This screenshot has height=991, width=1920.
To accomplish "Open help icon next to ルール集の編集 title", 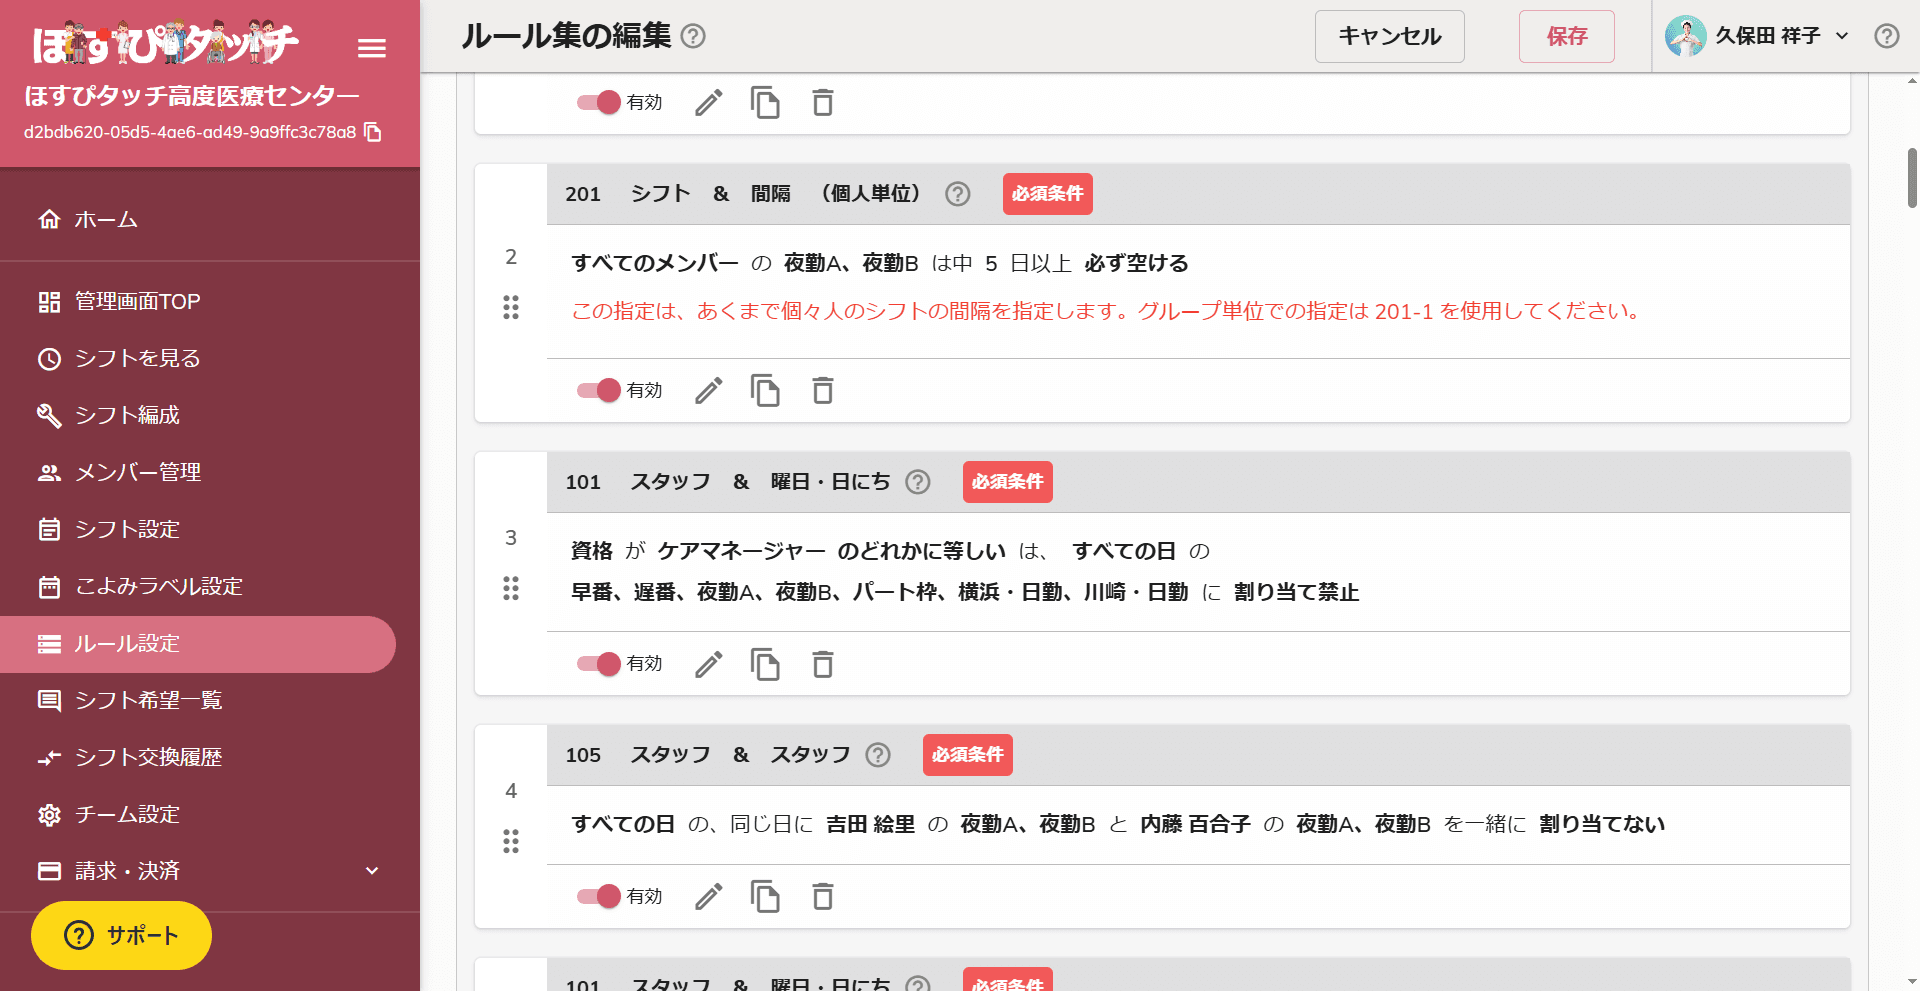I will point(693,37).
